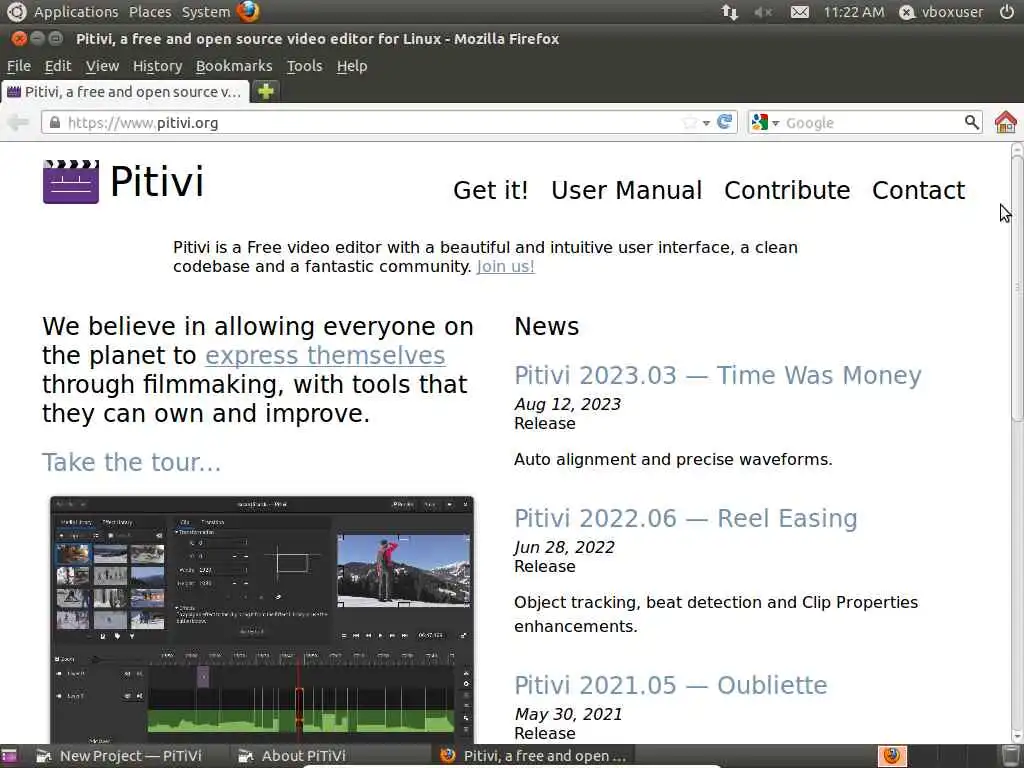
Task: Open Pitivi 2021.05 — Oubliette article
Action: click(x=671, y=686)
